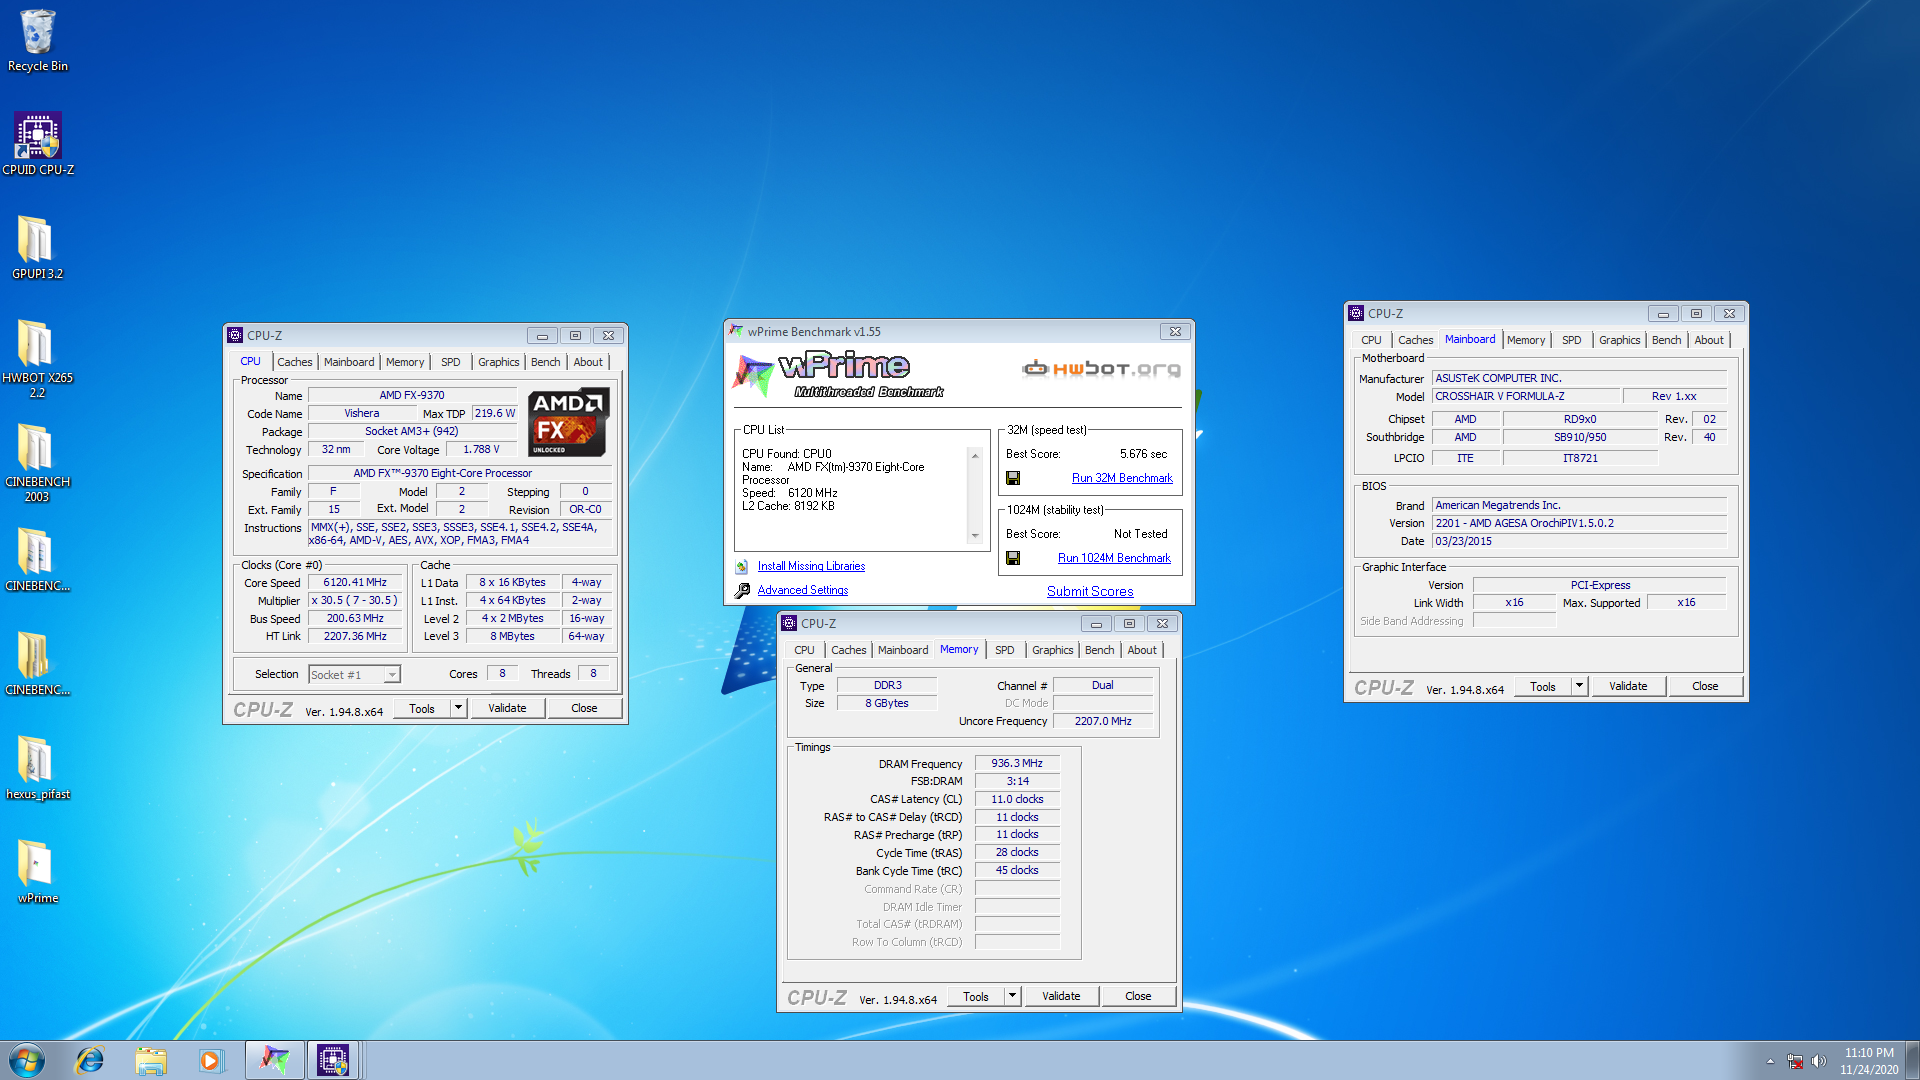
Task: Open Caches tab in left CPU-Z window
Action: (294, 362)
